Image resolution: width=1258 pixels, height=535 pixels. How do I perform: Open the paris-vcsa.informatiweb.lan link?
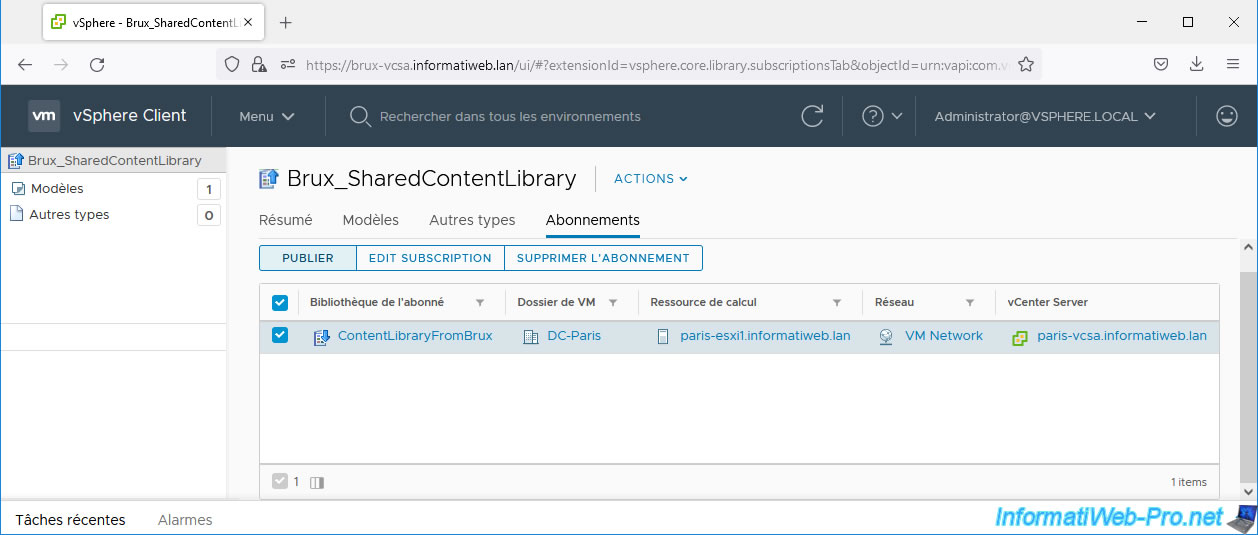click(x=1122, y=336)
